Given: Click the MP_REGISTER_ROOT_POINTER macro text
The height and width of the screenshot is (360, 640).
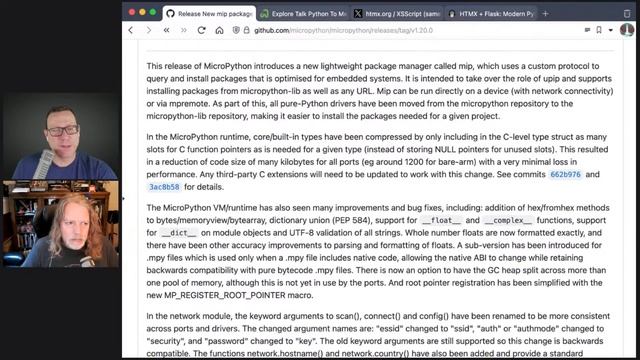Looking at the screenshot, I should pyautogui.click(x=225, y=295).
